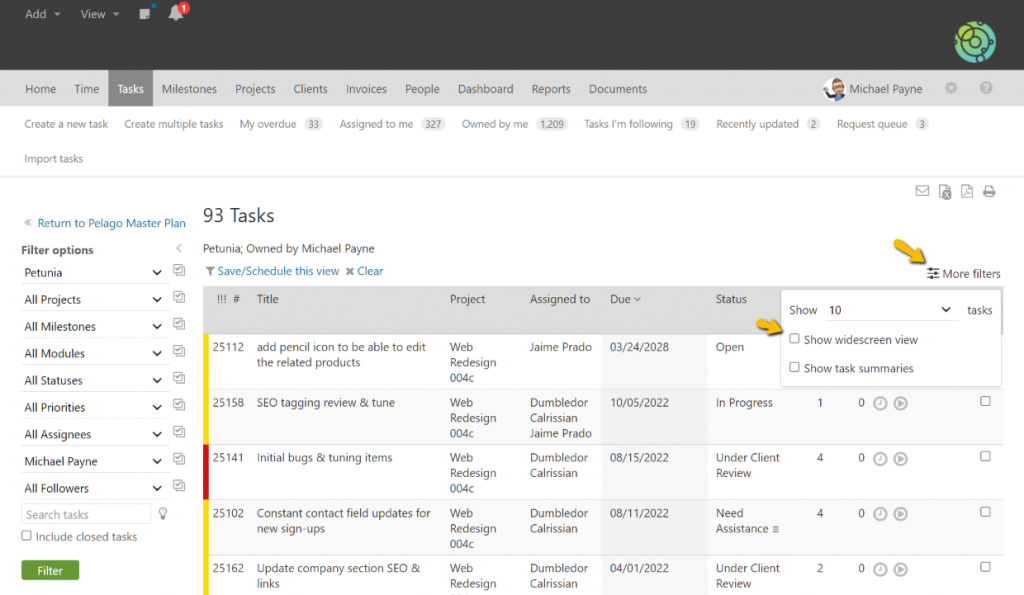Click Save/Schedule this view link
Screen dimensions: 1024x595
[278, 271]
